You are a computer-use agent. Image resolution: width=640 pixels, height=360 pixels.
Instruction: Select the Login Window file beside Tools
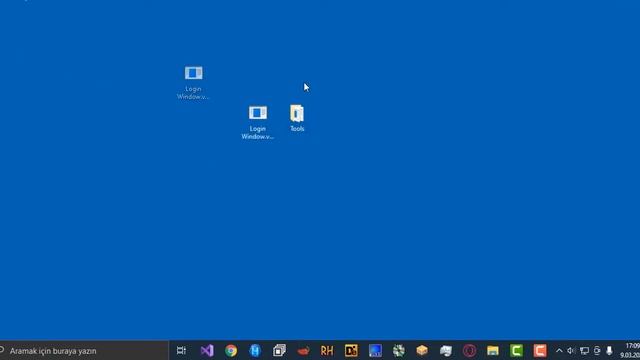(x=258, y=122)
